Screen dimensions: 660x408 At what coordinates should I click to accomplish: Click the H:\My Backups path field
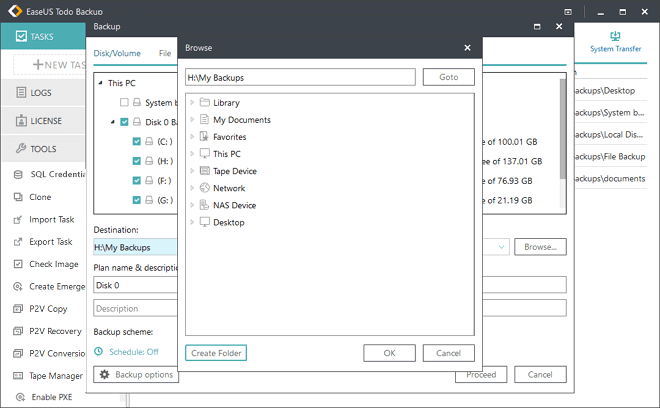tap(300, 77)
